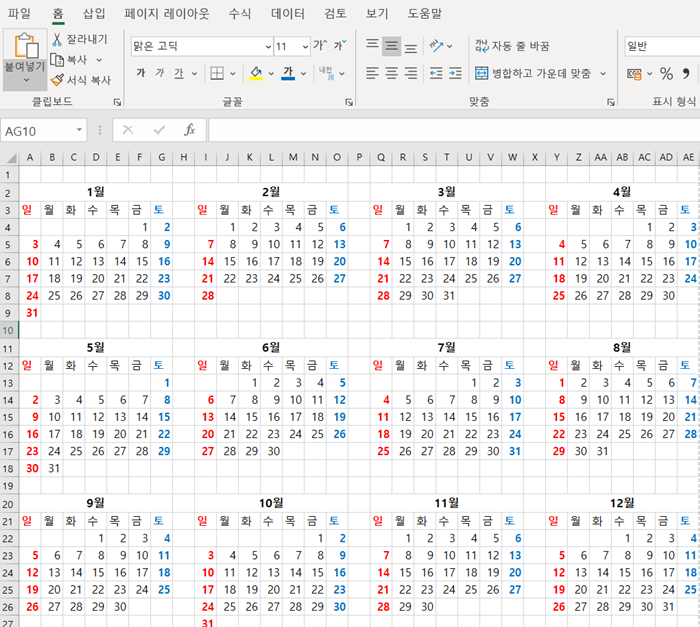The height and width of the screenshot is (627, 700).
Task: Apply the blue font color
Action: tap(288, 73)
